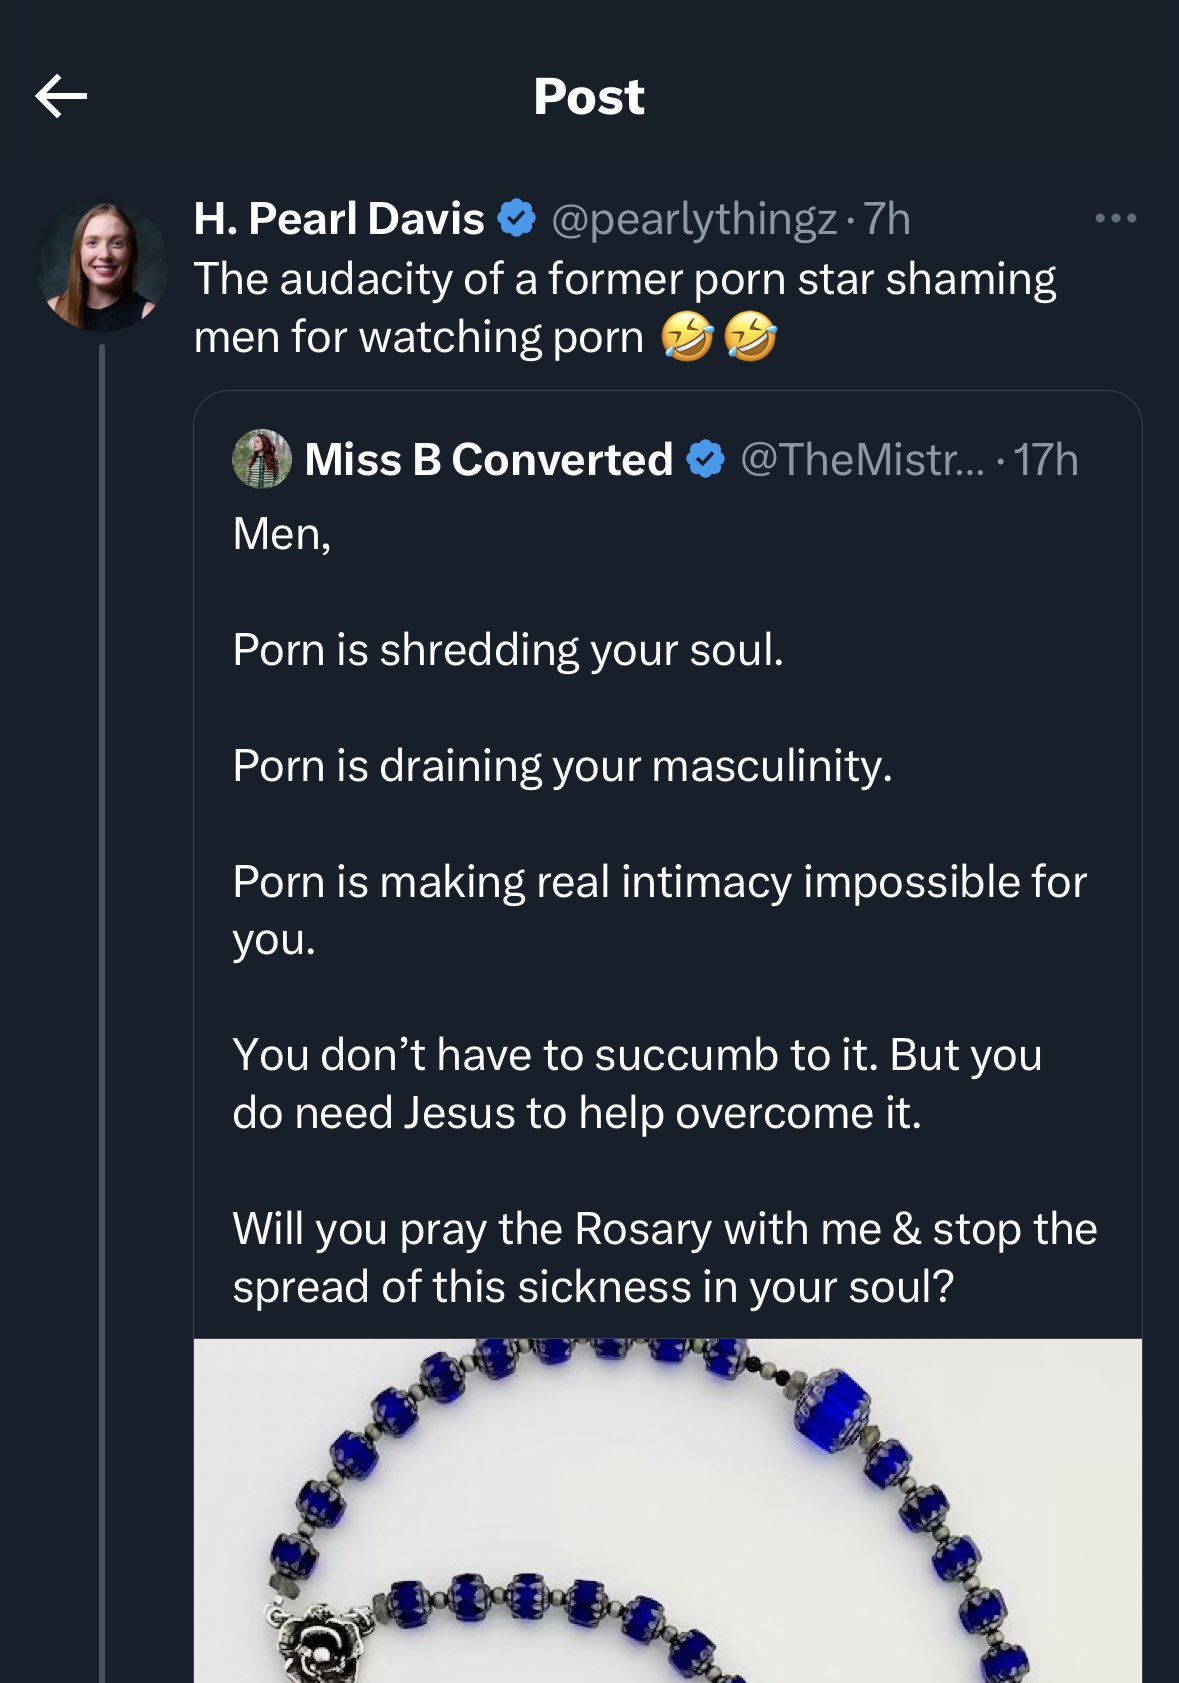Click Miss B Converted's verified badge
This screenshot has width=1179, height=1683.
point(706,460)
